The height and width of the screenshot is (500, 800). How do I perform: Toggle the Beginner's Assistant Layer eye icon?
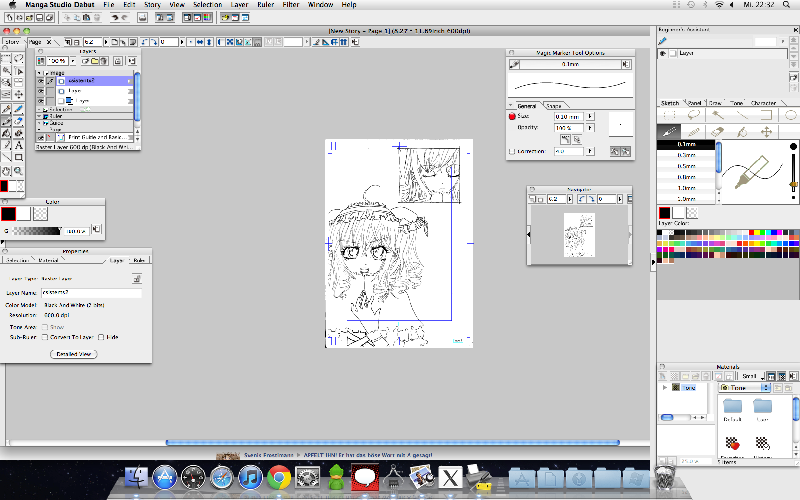[x=663, y=53]
